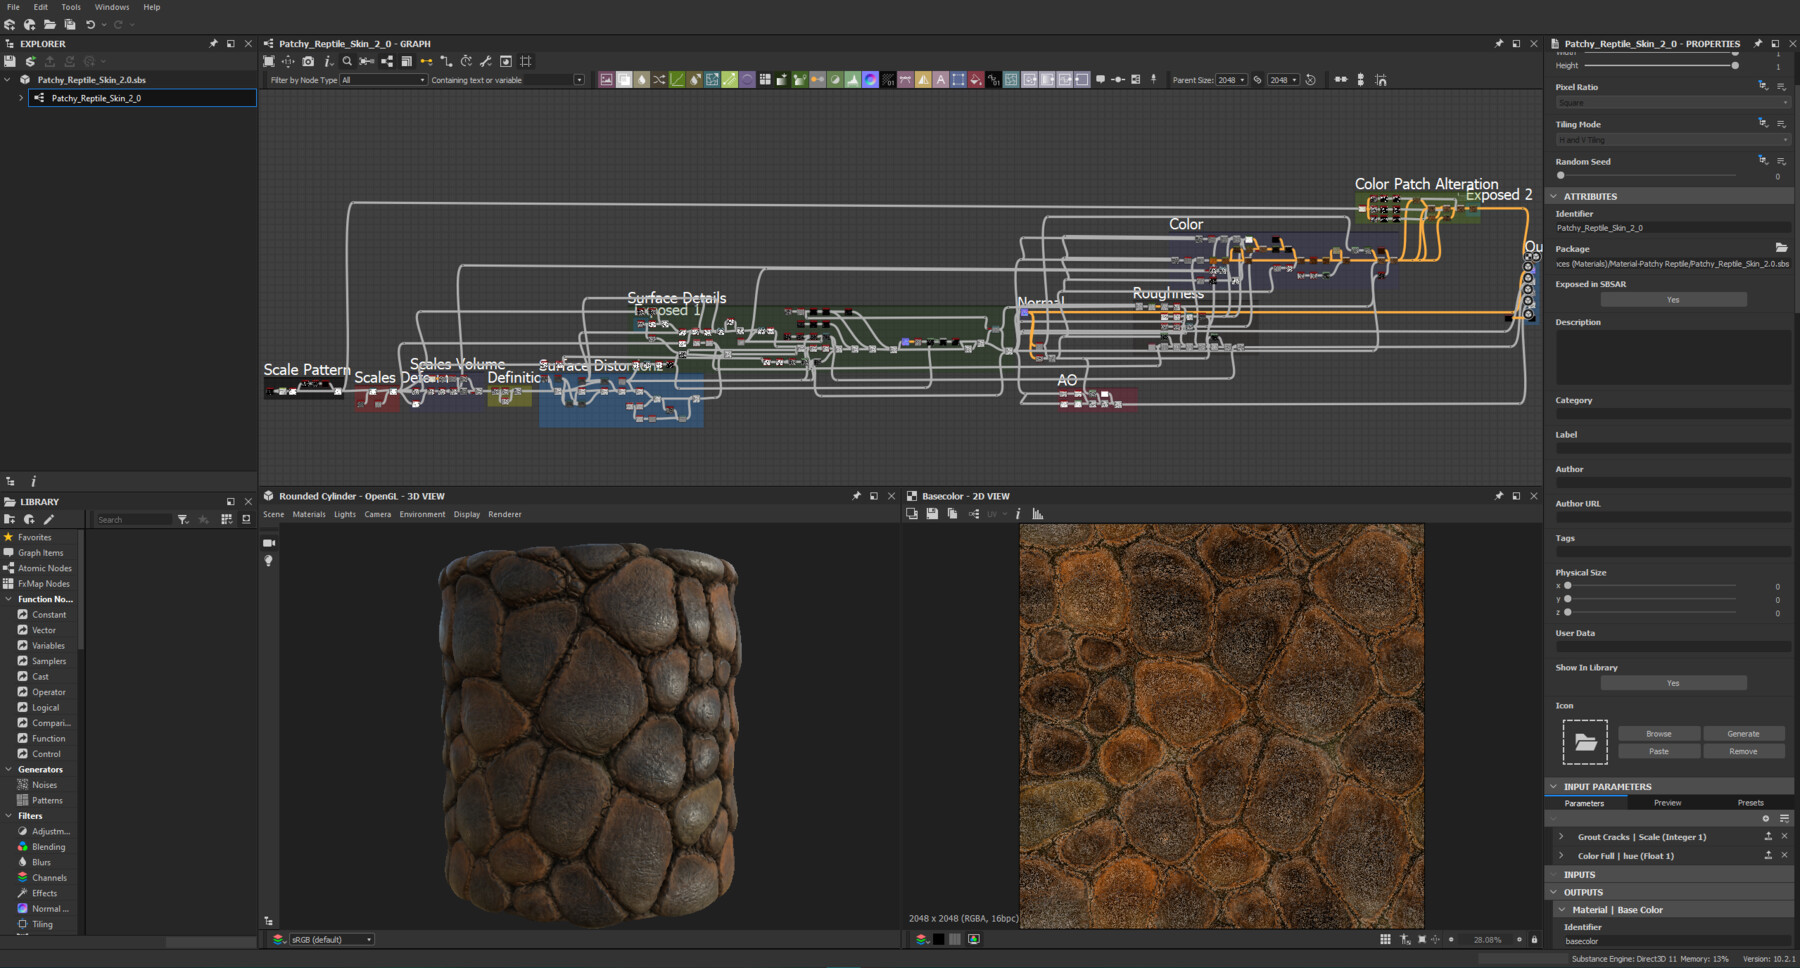Screen dimensions: 1800x968
Task: Lock the 2D view zoom level
Action: (1535, 939)
